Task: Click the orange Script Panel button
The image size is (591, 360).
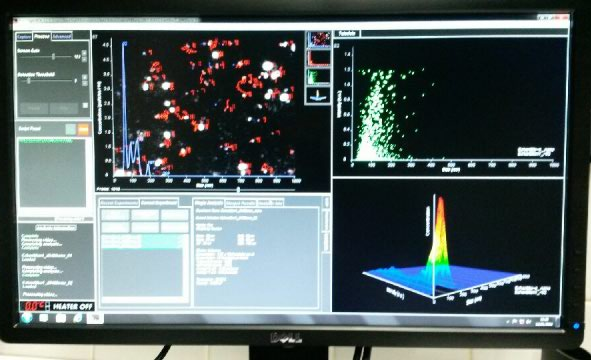Action: pyautogui.click(x=83, y=129)
